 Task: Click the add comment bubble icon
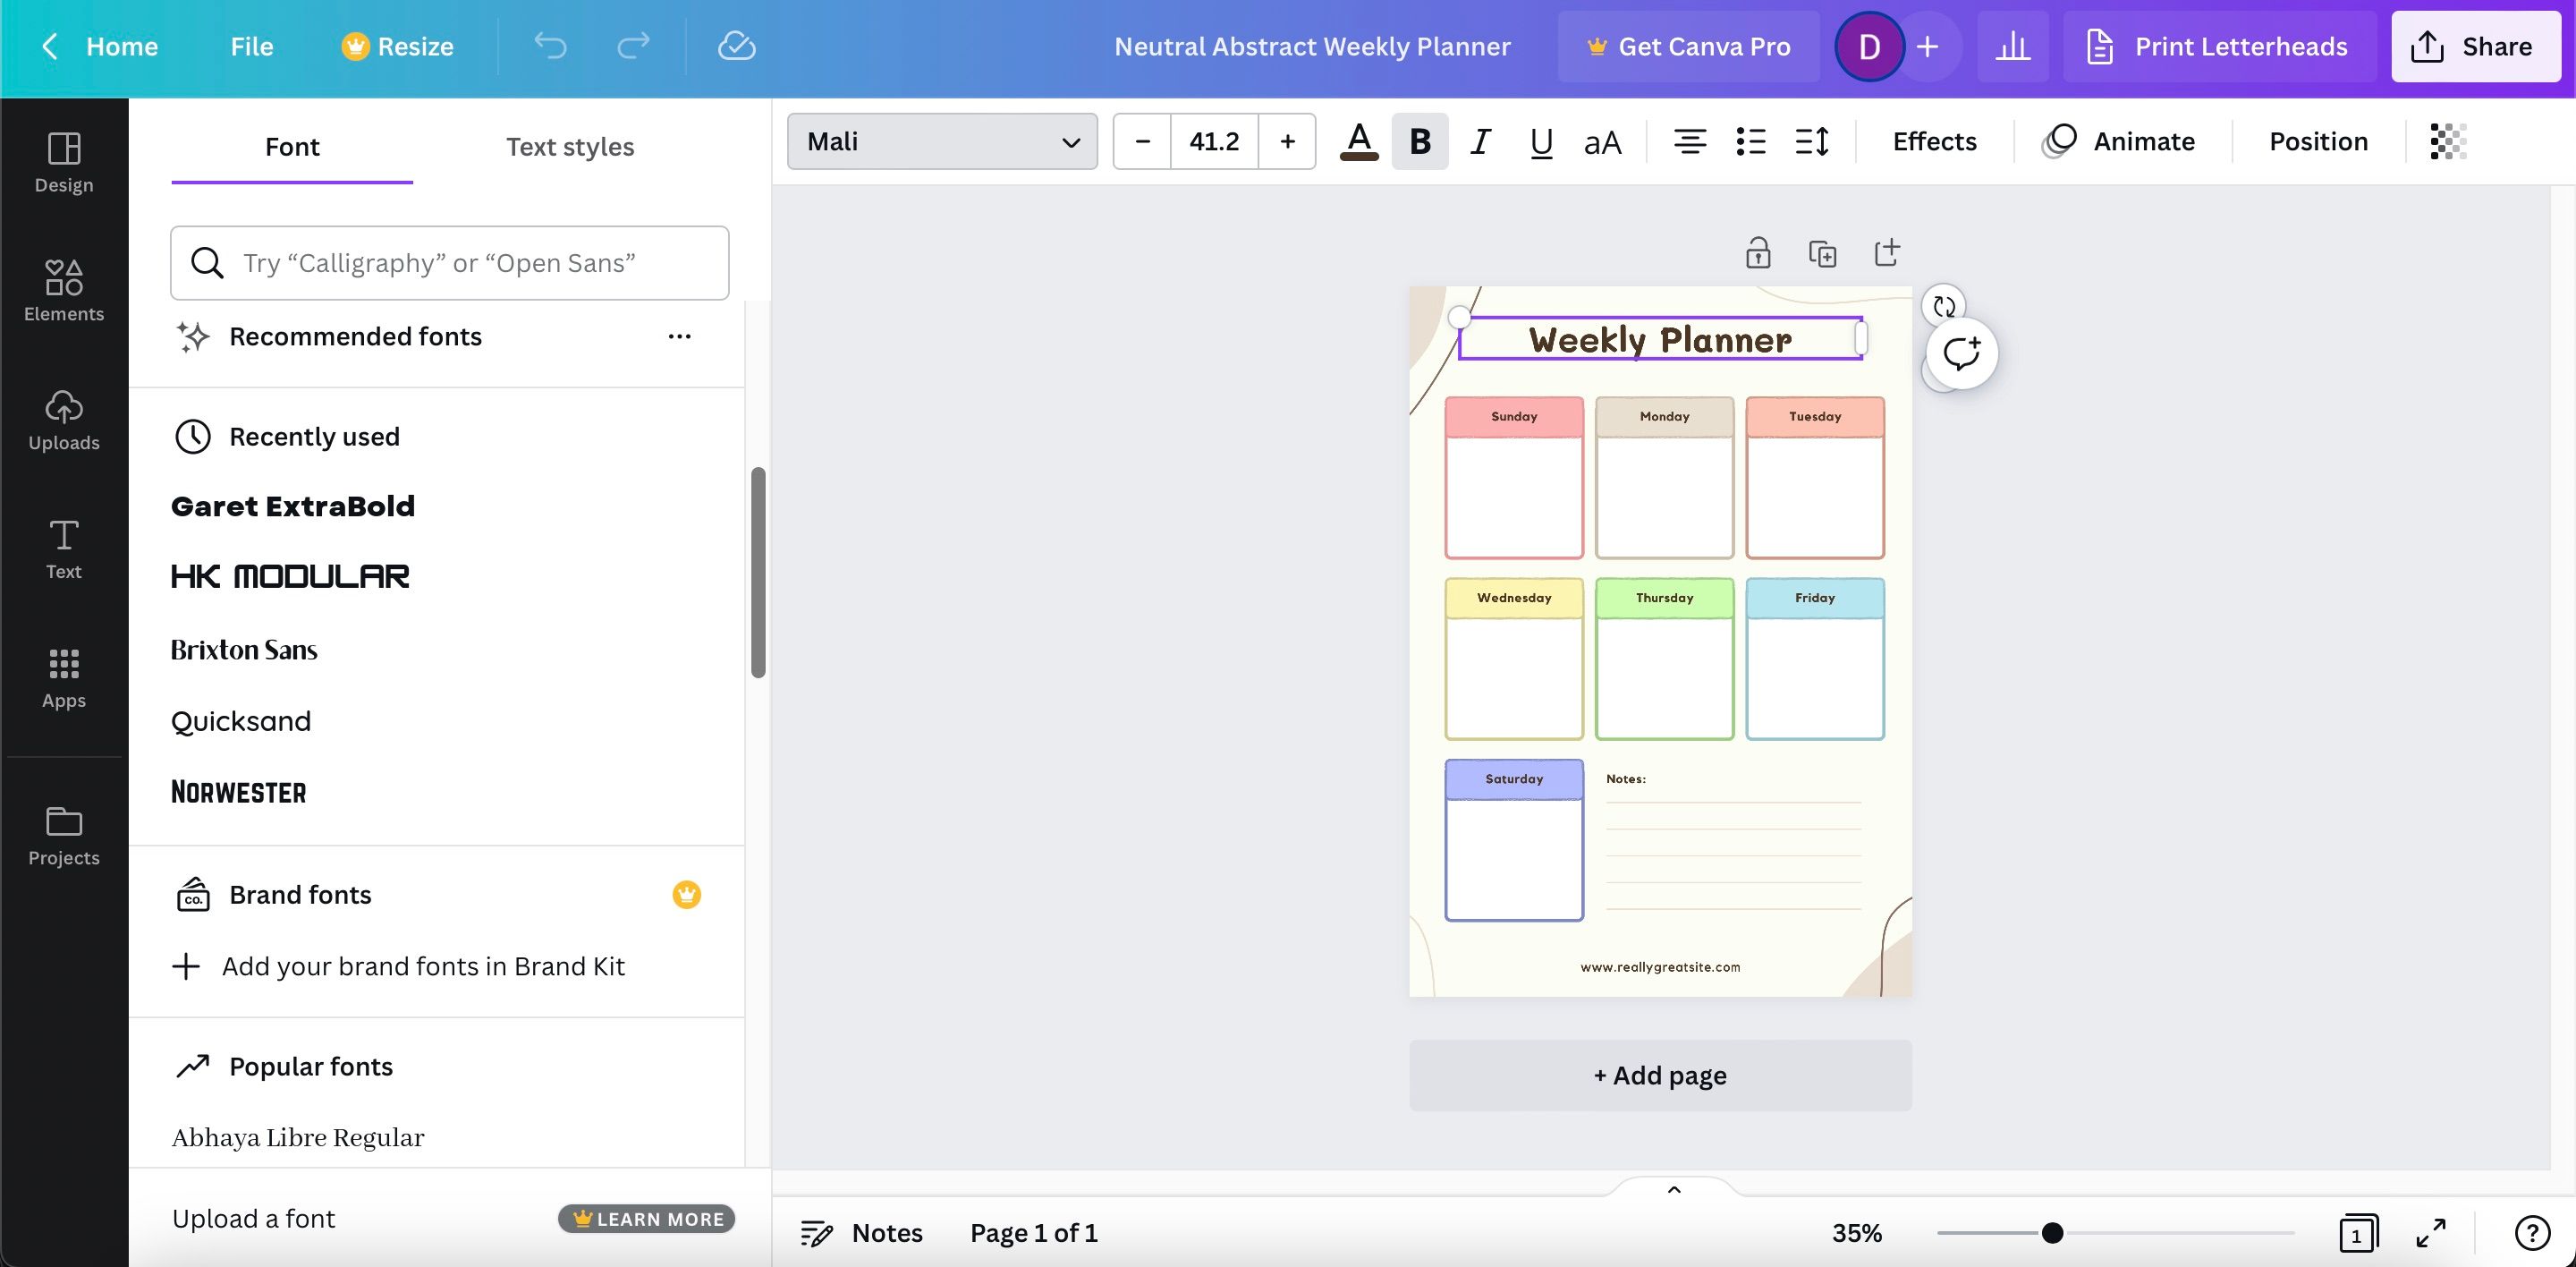coord(1961,353)
